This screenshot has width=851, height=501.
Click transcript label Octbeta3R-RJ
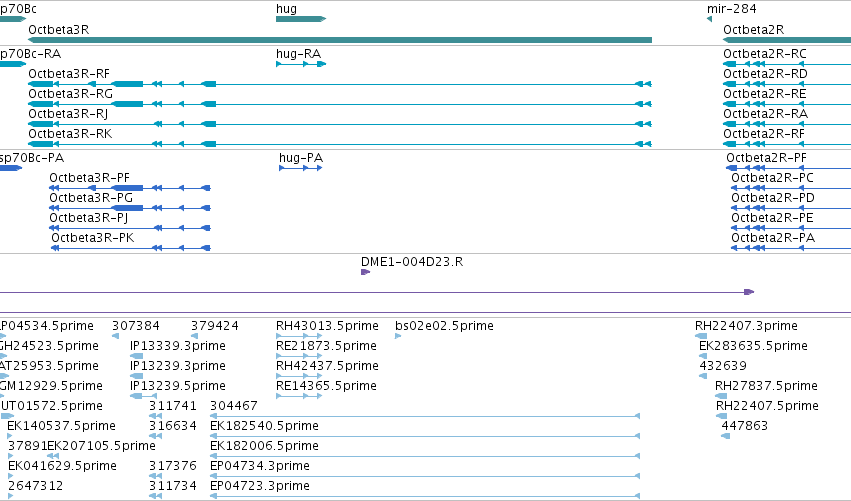[x=68, y=114]
